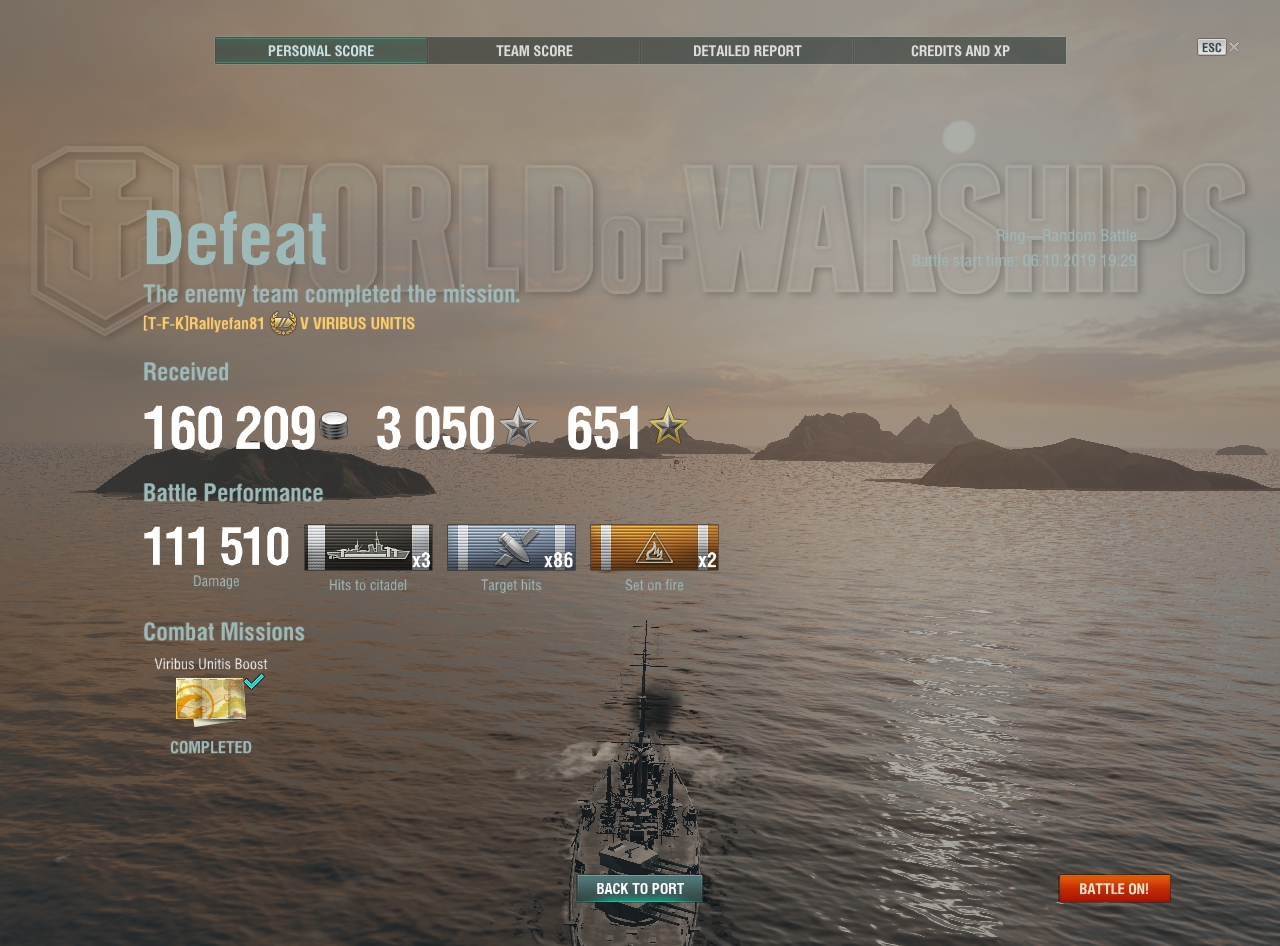
Task: Click the Target hits ribbon icon
Action: [x=511, y=547]
